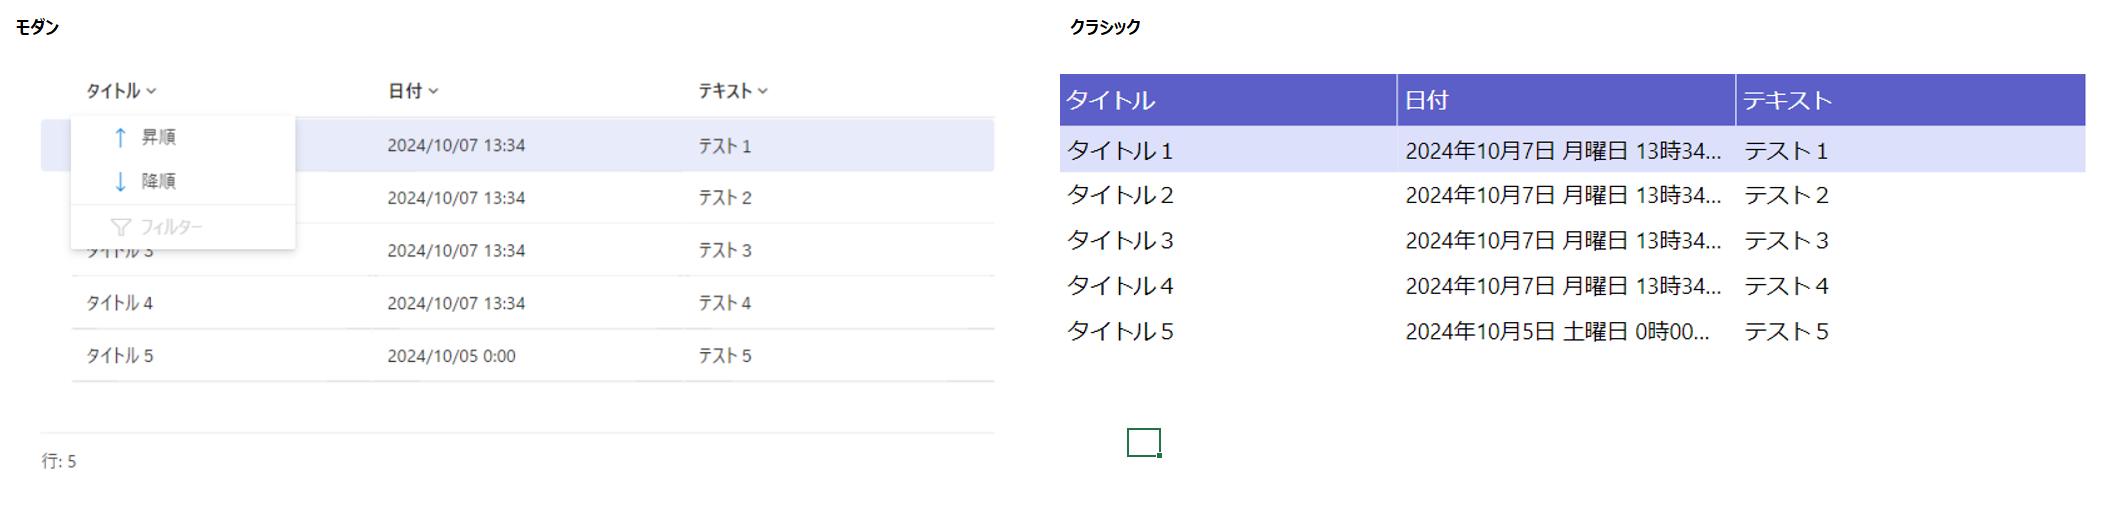Click the classic タイトル header cell

[1228, 100]
